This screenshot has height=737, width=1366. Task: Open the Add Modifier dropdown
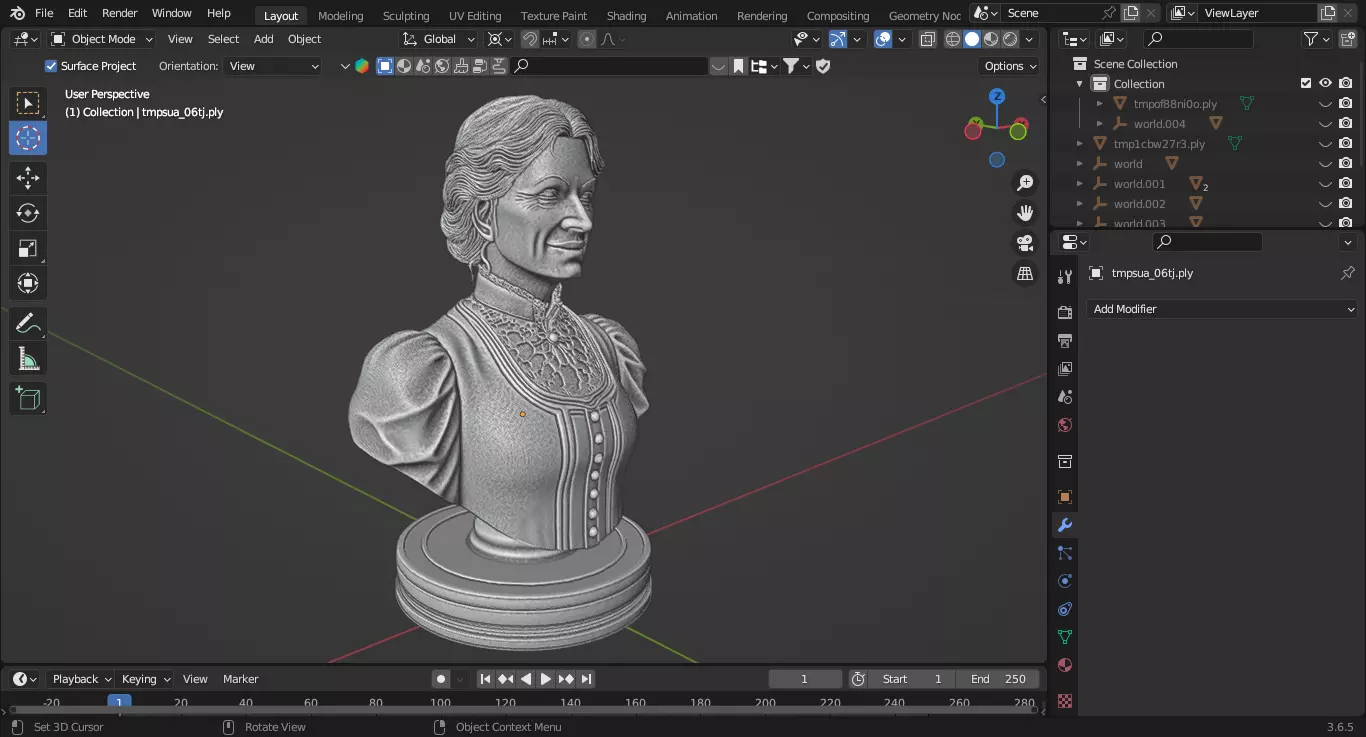pos(1222,309)
